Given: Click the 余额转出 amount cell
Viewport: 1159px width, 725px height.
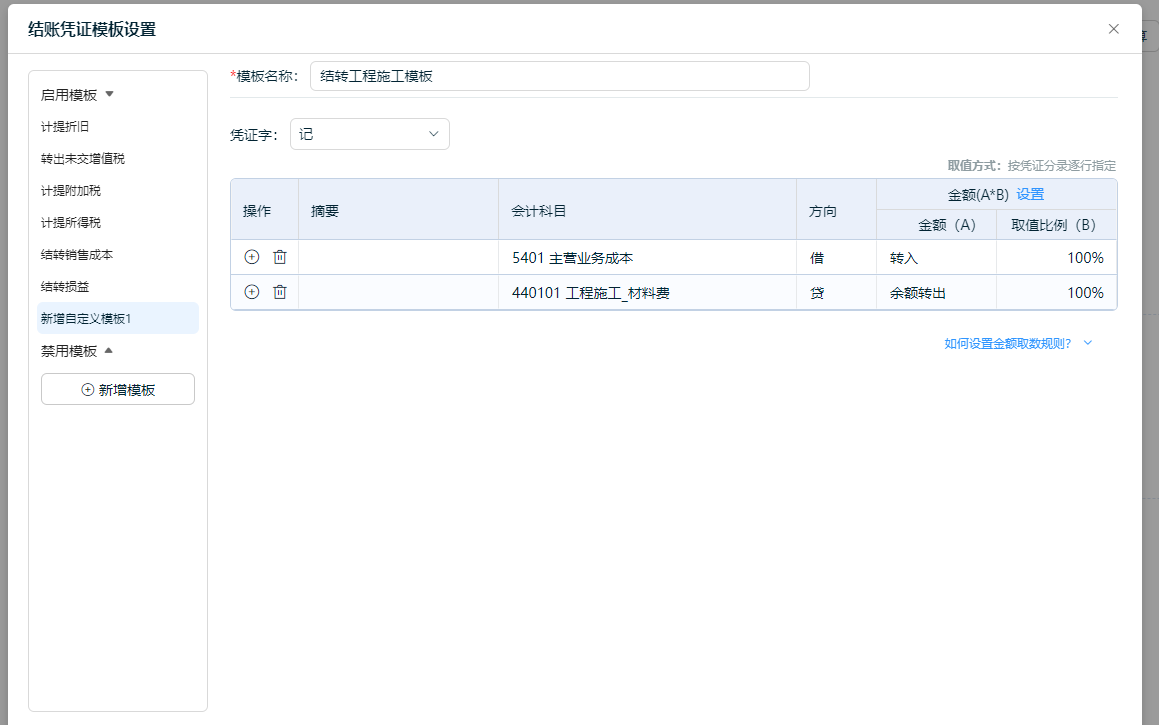Looking at the screenshot, I should click(x=935, y=293).
